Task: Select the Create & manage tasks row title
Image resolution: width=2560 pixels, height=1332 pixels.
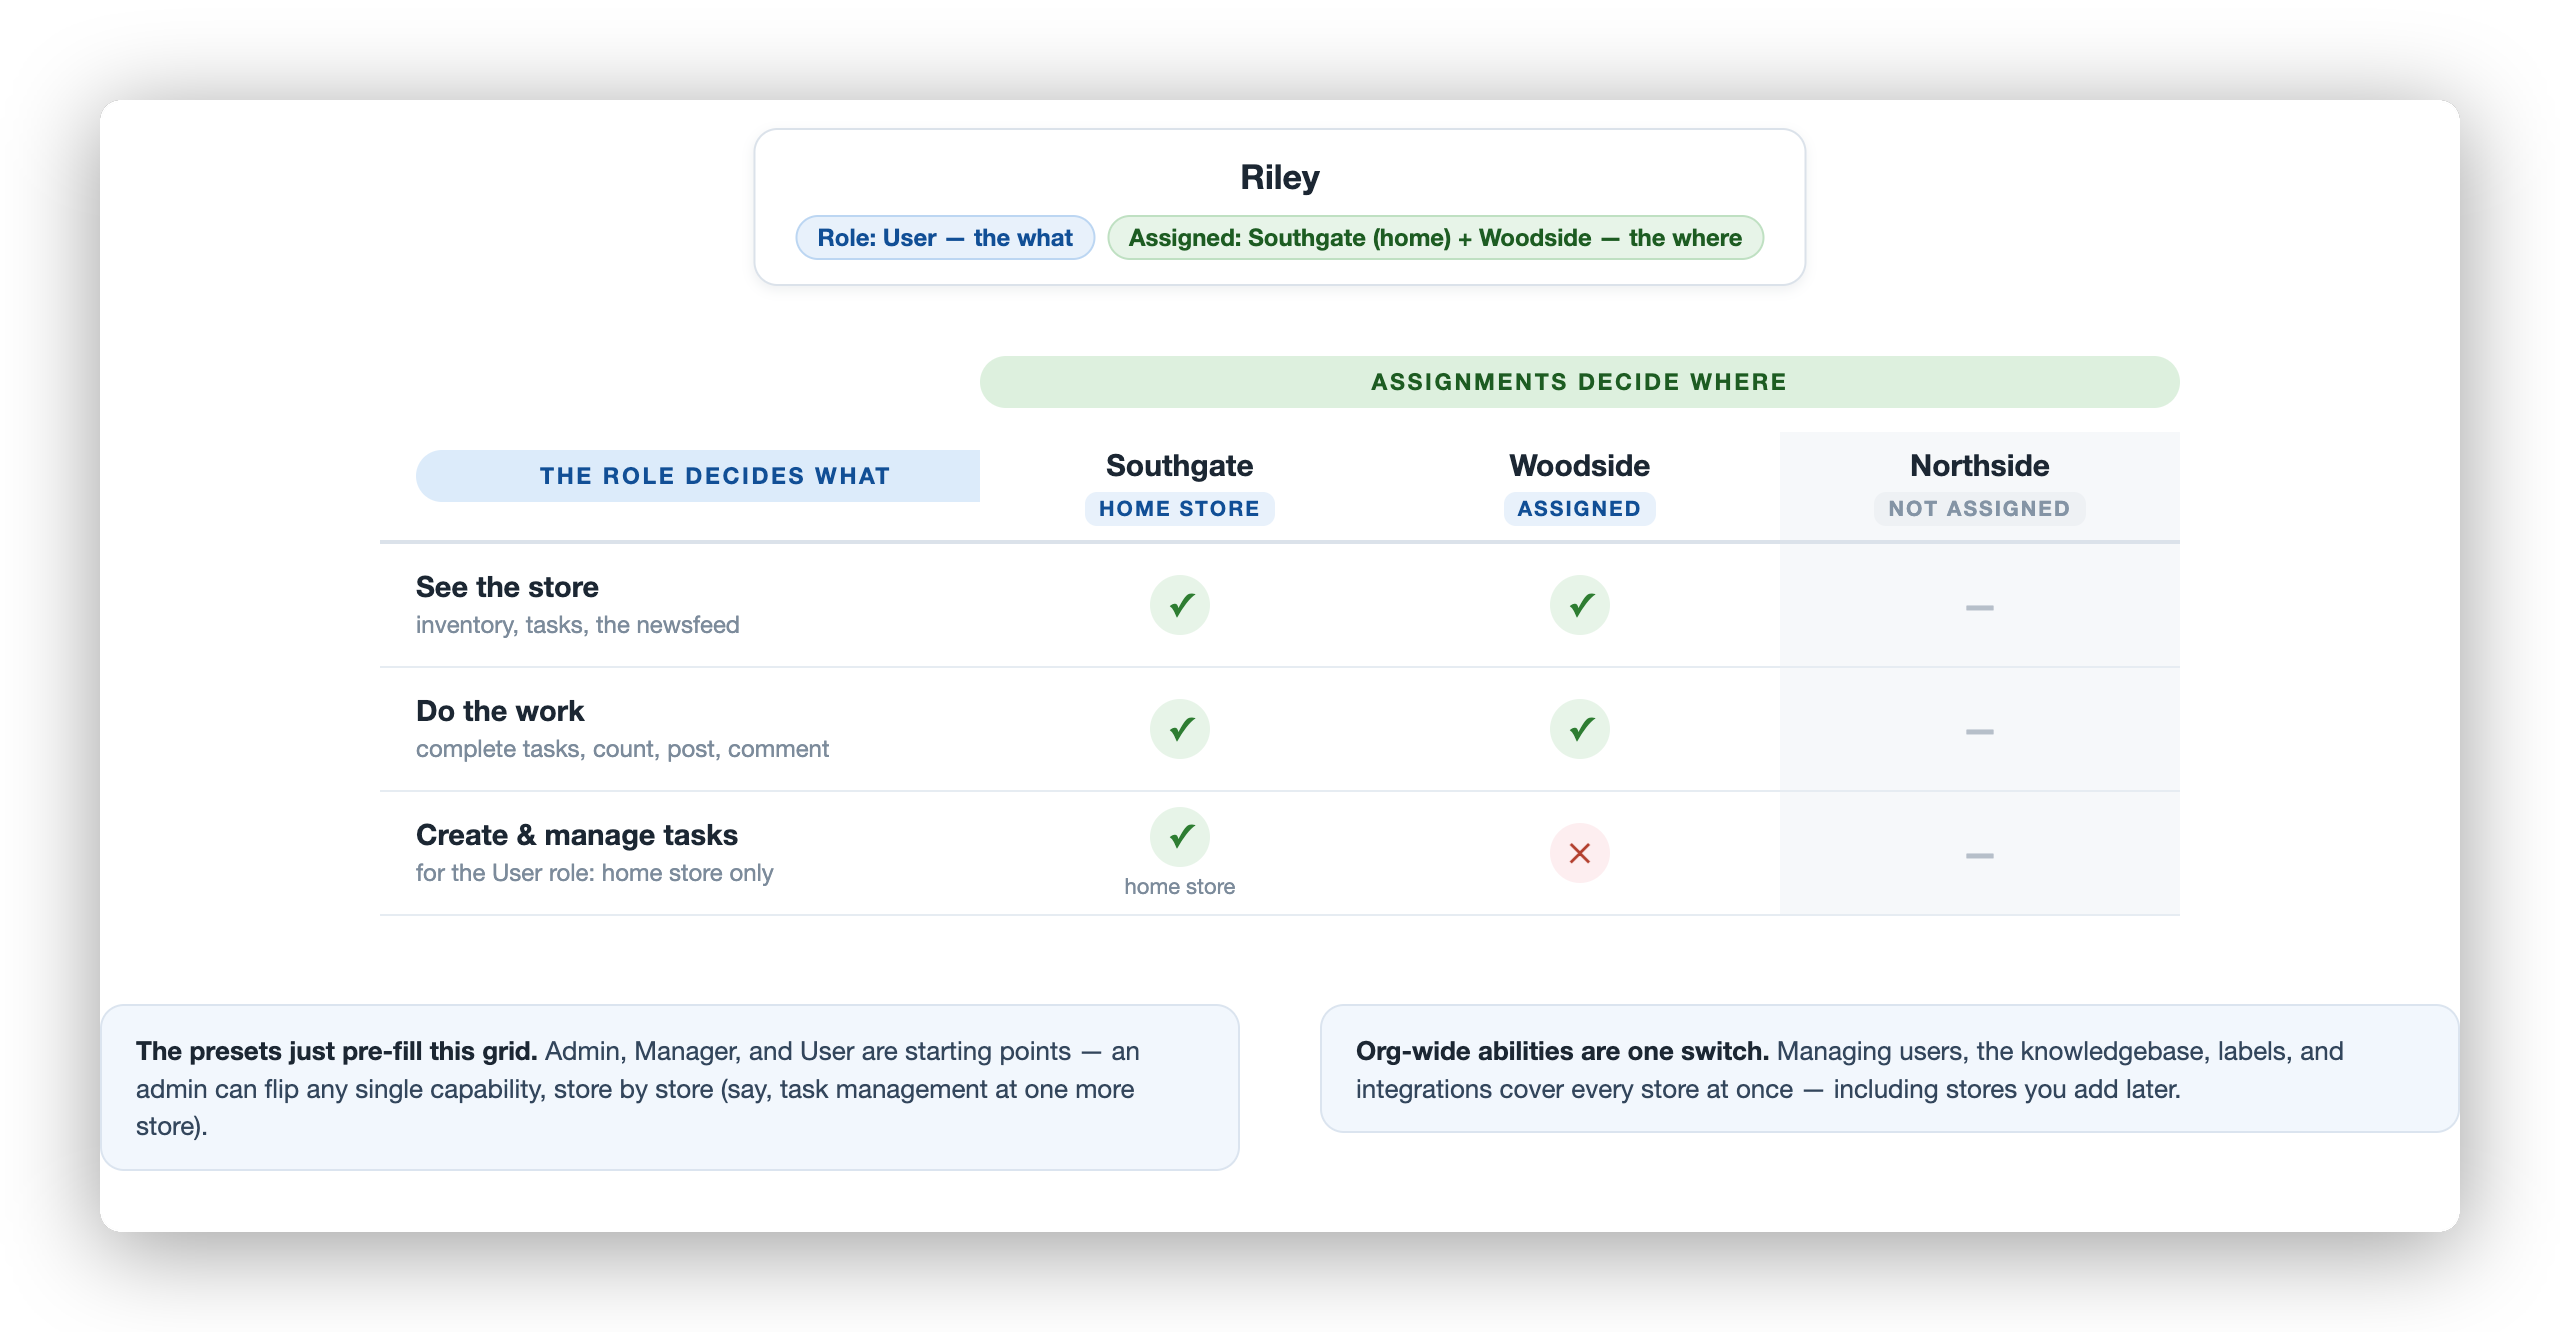Action: tap(577, 835)
